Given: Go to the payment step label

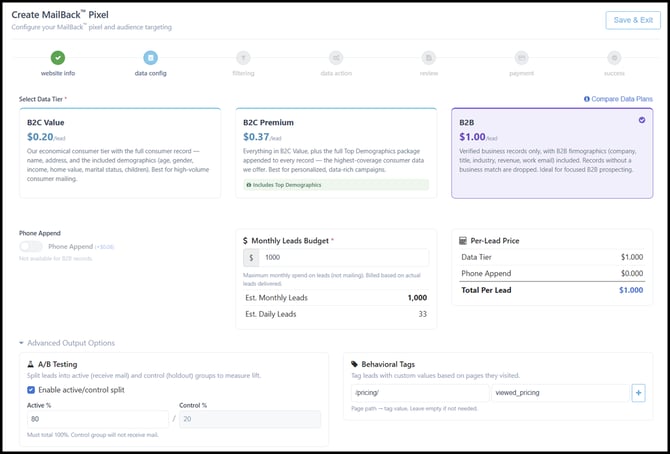Looking at the screenshot, I should click(x=521, y=73).
